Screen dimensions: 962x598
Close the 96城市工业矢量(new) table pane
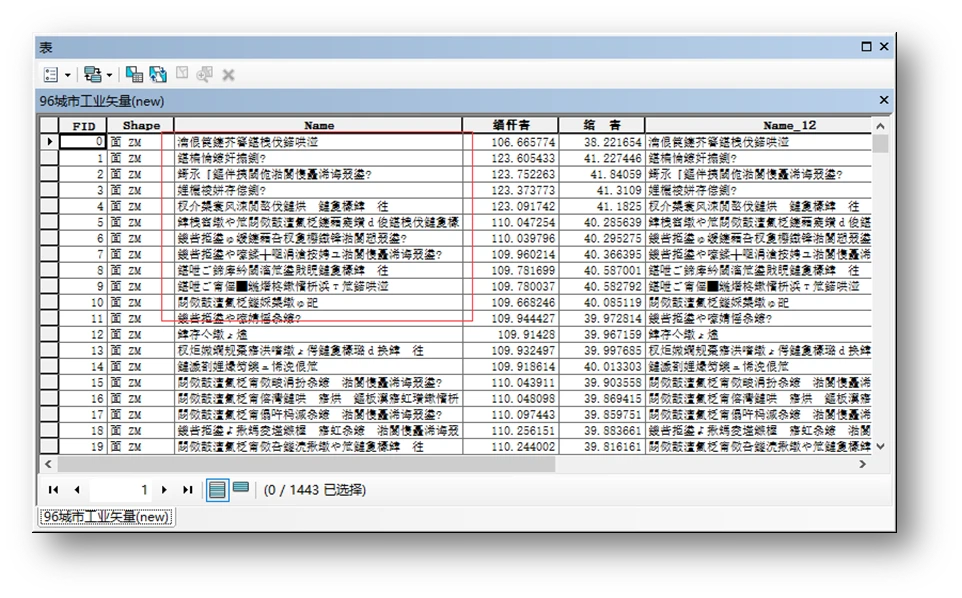tap(883, 100)
